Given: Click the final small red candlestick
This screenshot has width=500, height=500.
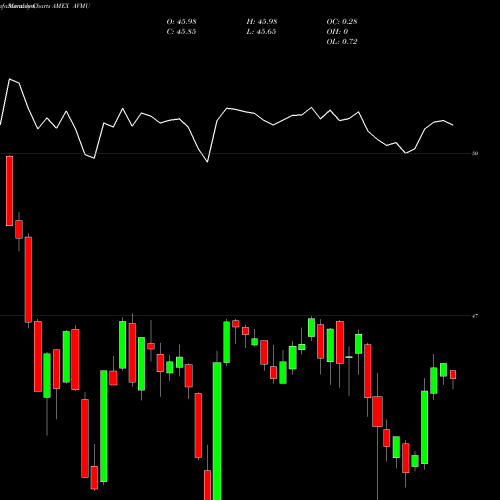Looking at the screenshot, I should [x=453, y=375].
